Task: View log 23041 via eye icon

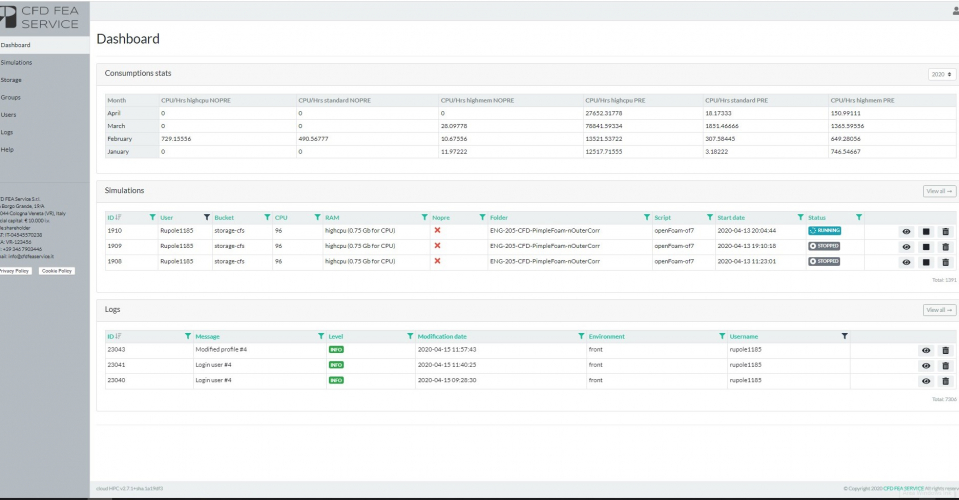Action: (926, 366)
